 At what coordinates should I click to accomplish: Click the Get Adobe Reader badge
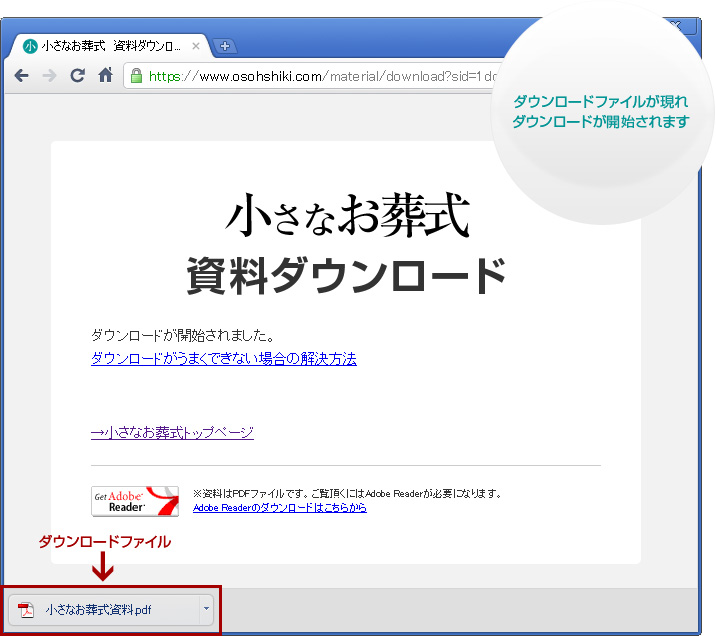(135, 501)
